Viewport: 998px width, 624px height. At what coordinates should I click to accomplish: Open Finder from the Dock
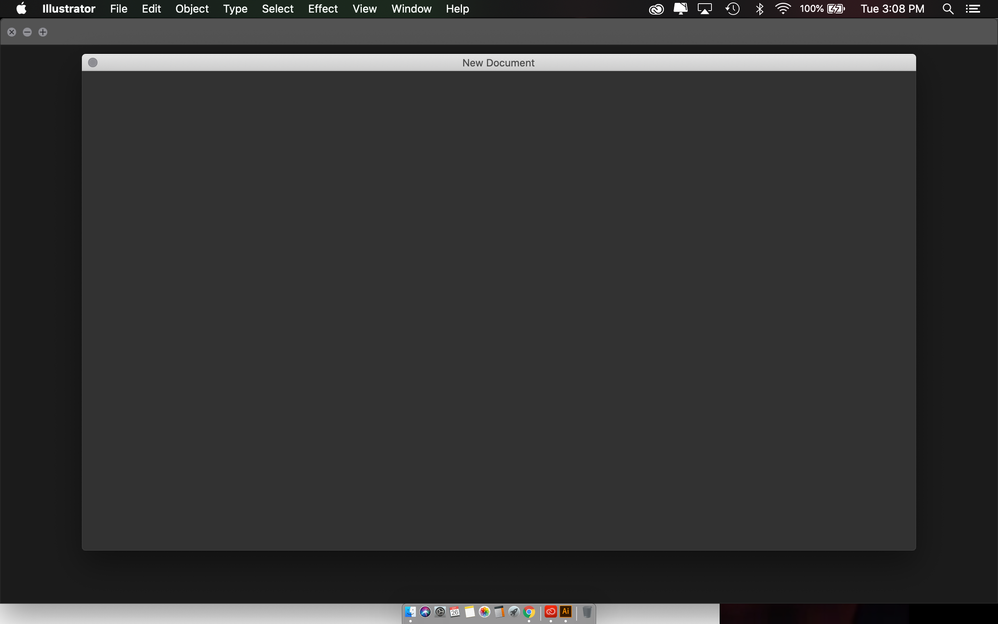(x=410, y=612)
